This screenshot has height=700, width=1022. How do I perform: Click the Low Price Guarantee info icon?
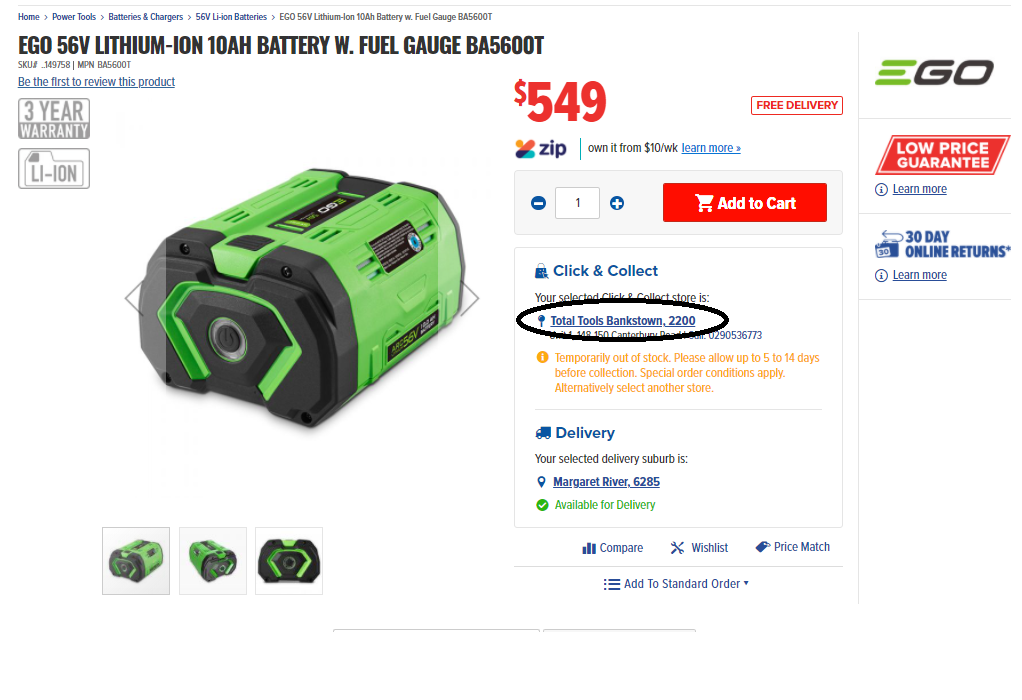pyautogui.click(x=881, y=190)
